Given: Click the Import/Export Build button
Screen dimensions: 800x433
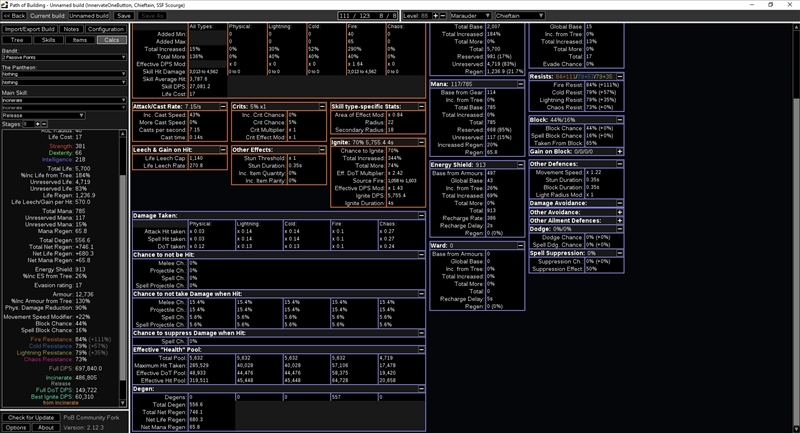Looking at the screenshot, I should [29, 29].
